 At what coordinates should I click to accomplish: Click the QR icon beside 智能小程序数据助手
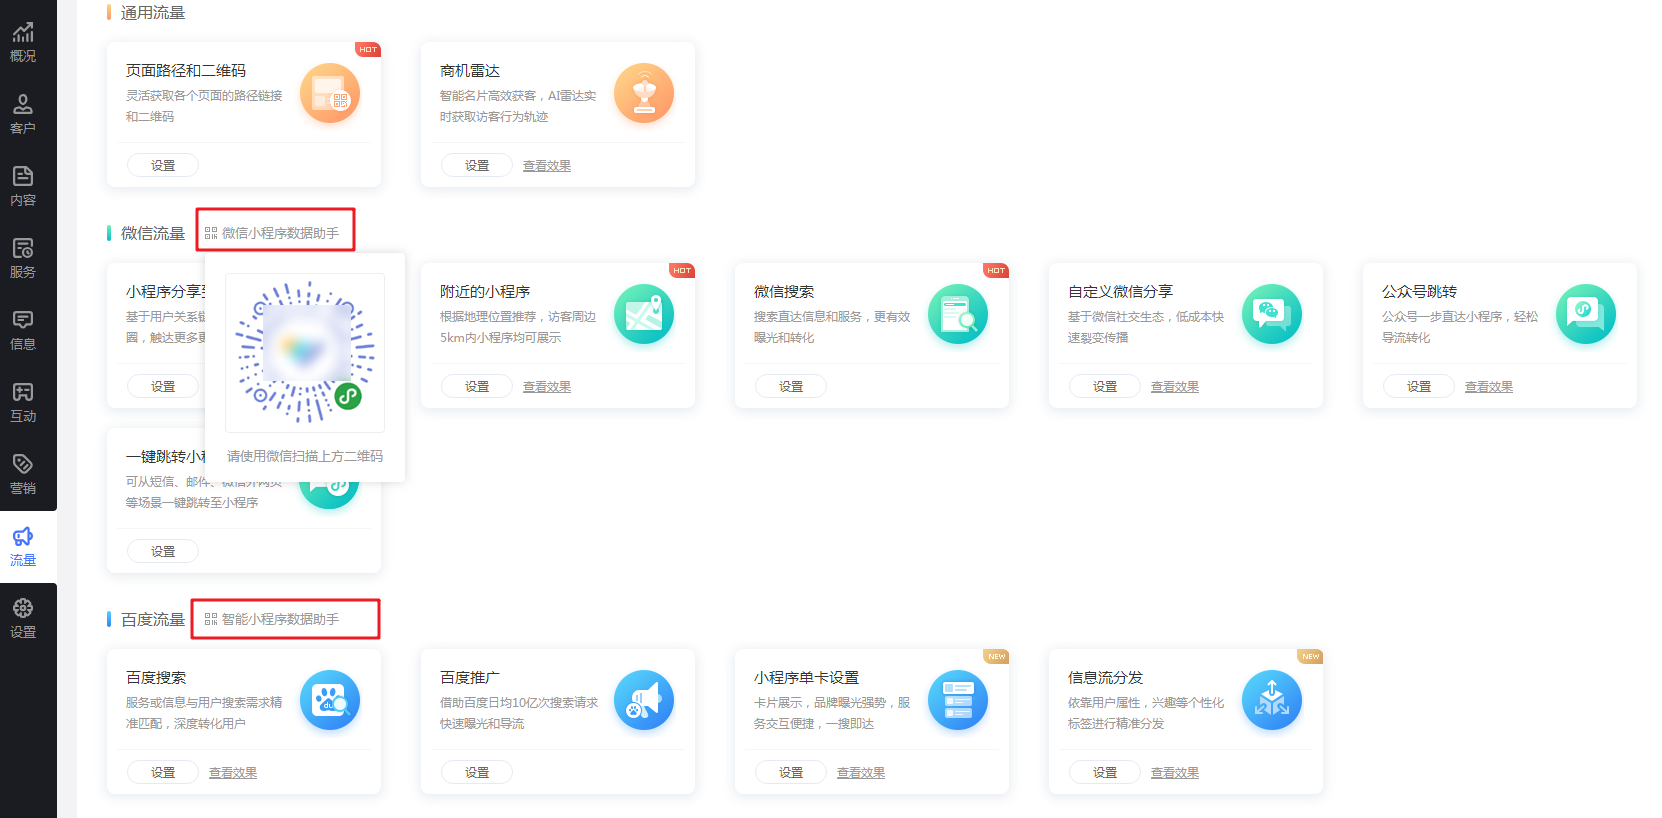(x=211, y=619)
